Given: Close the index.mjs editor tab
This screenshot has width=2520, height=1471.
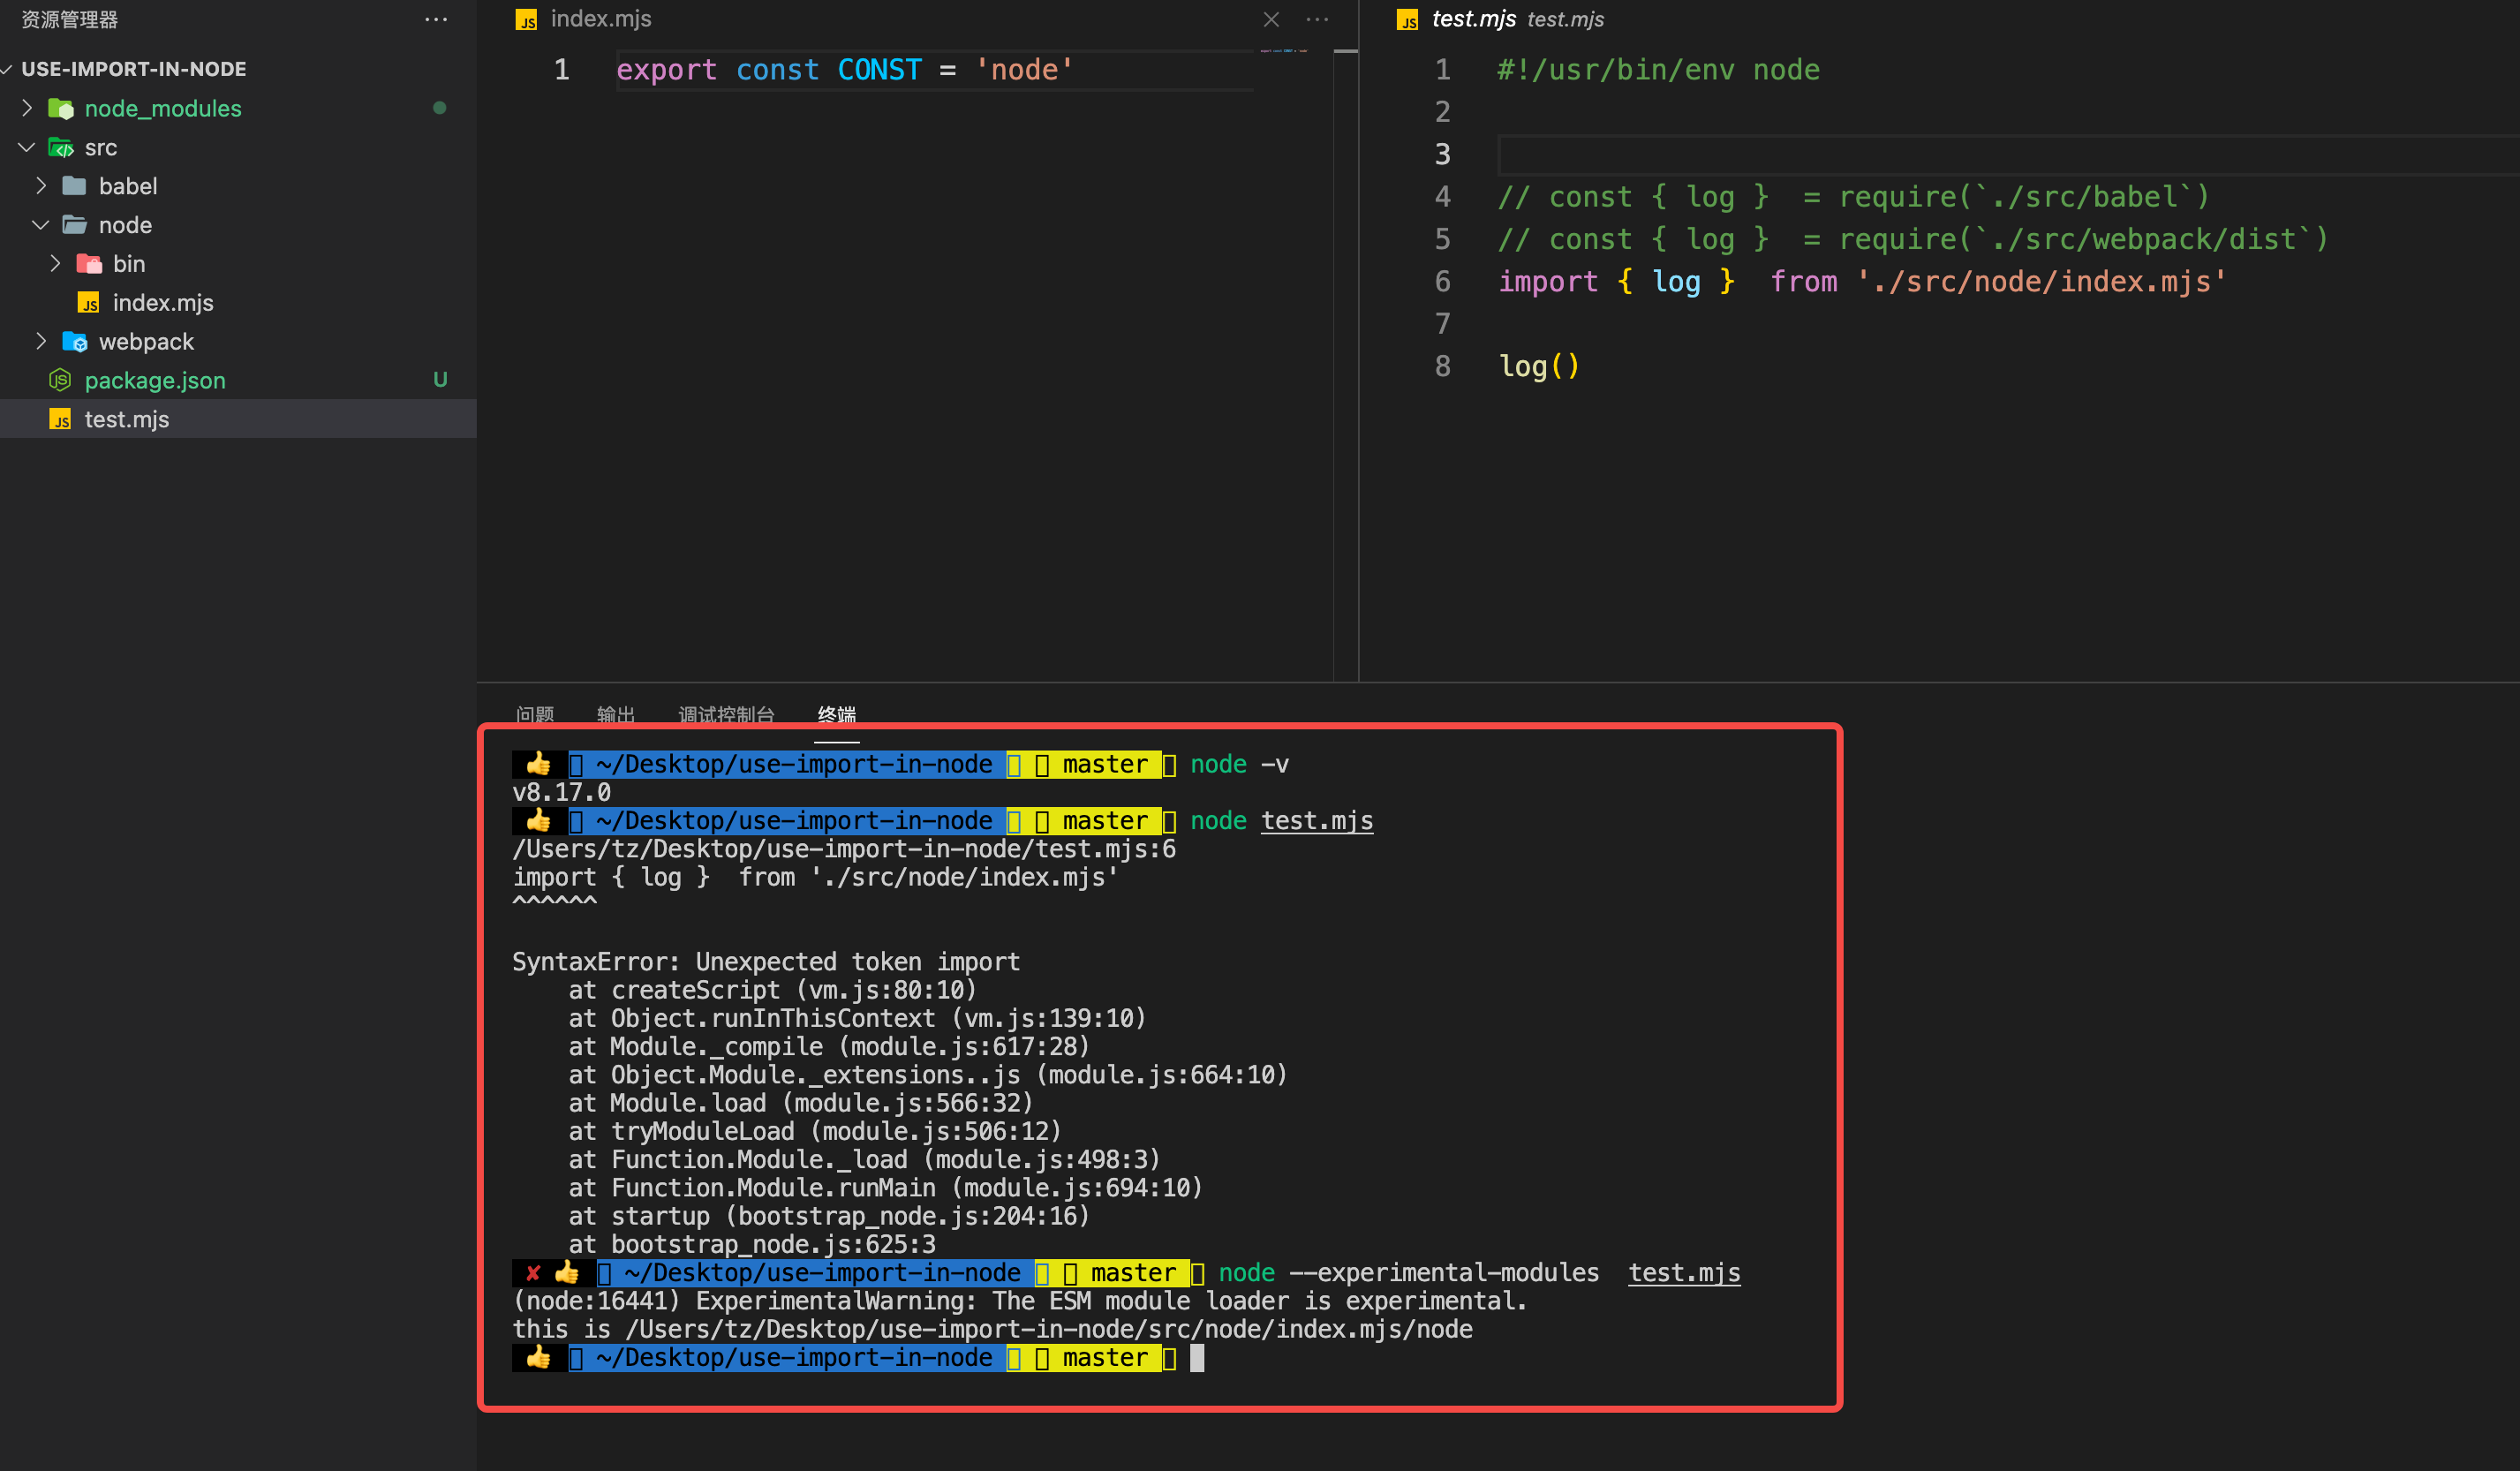Looking at the screenshot, I should tap(1271, 19).
